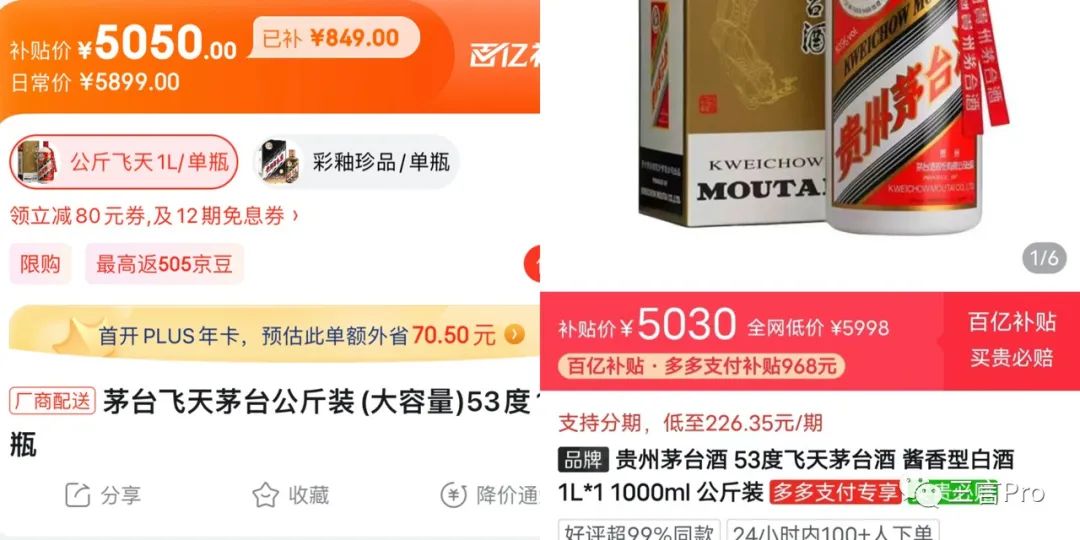
Task: Tap the share icon
Action: (78, 495)
